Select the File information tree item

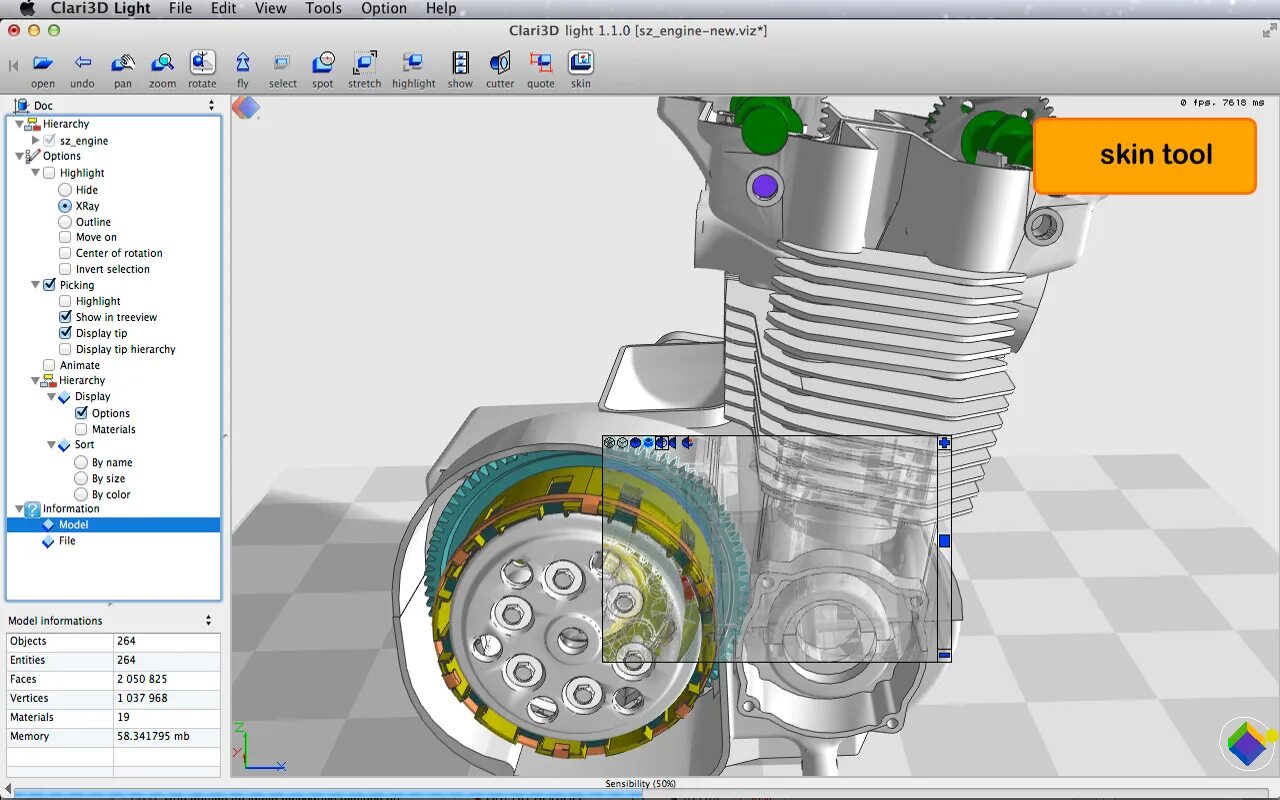[67, 541]
